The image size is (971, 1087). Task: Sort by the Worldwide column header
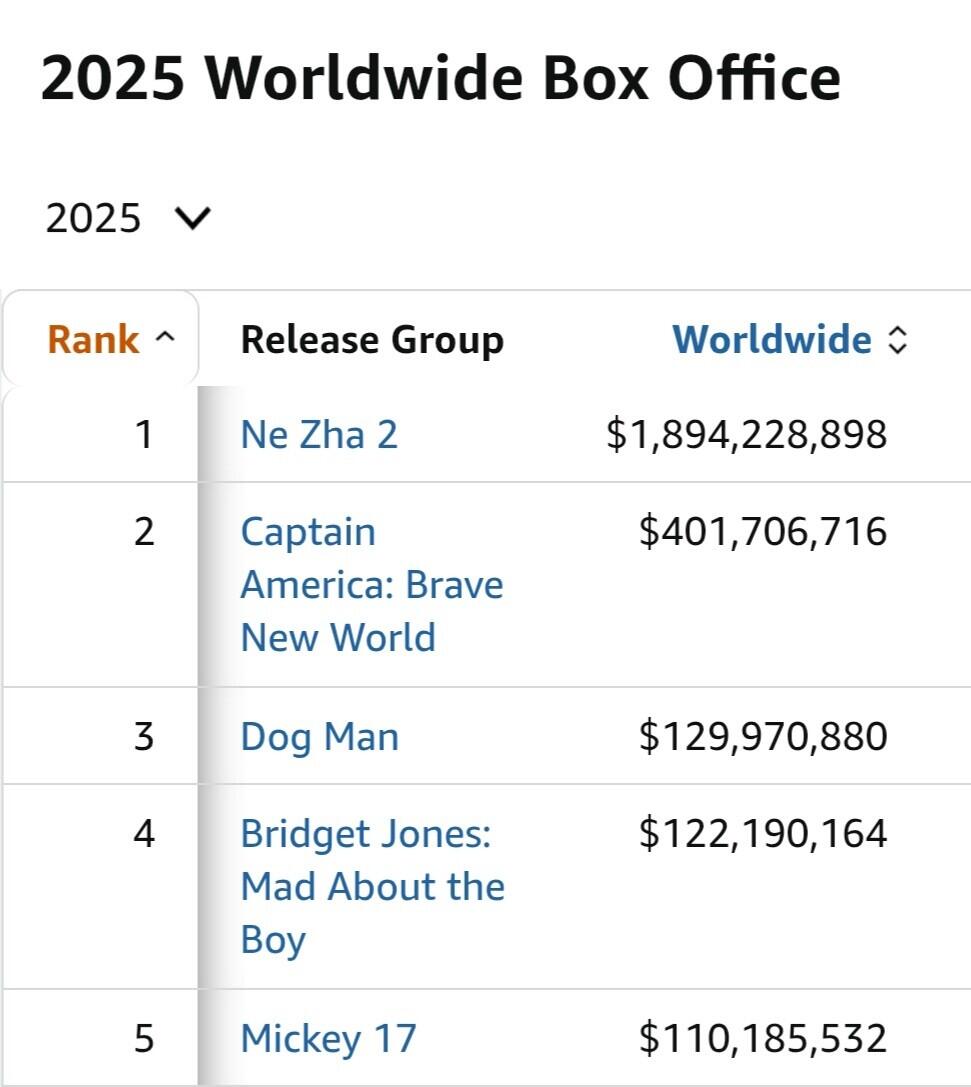(x=772, y=340)
